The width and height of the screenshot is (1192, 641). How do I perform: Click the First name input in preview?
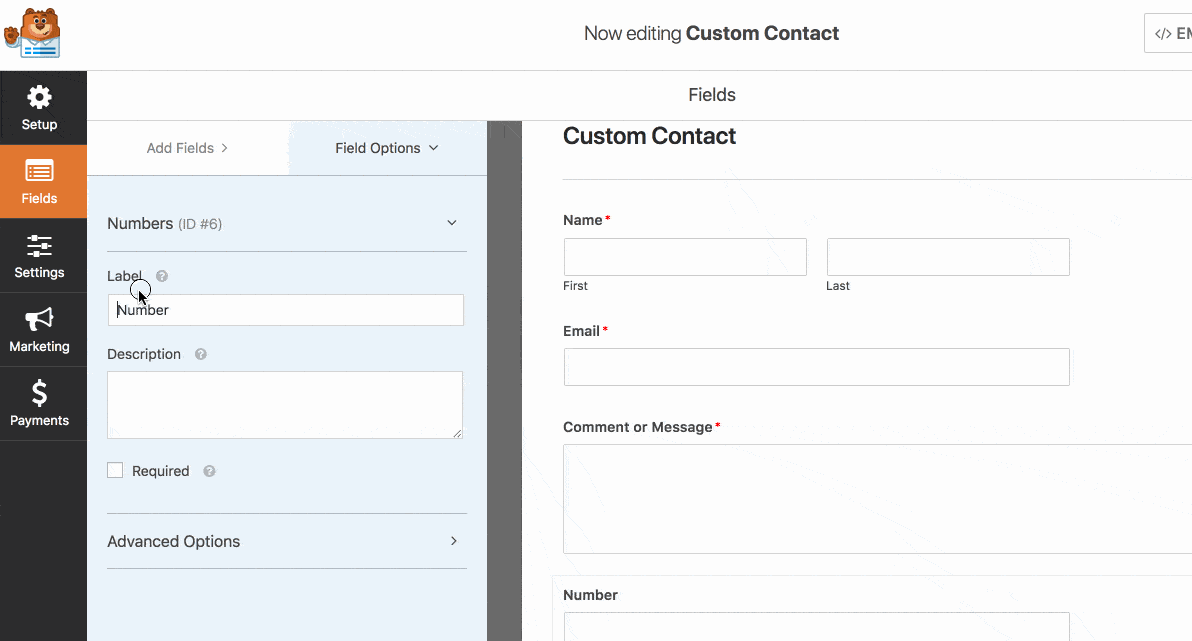(x=685, y=257)
